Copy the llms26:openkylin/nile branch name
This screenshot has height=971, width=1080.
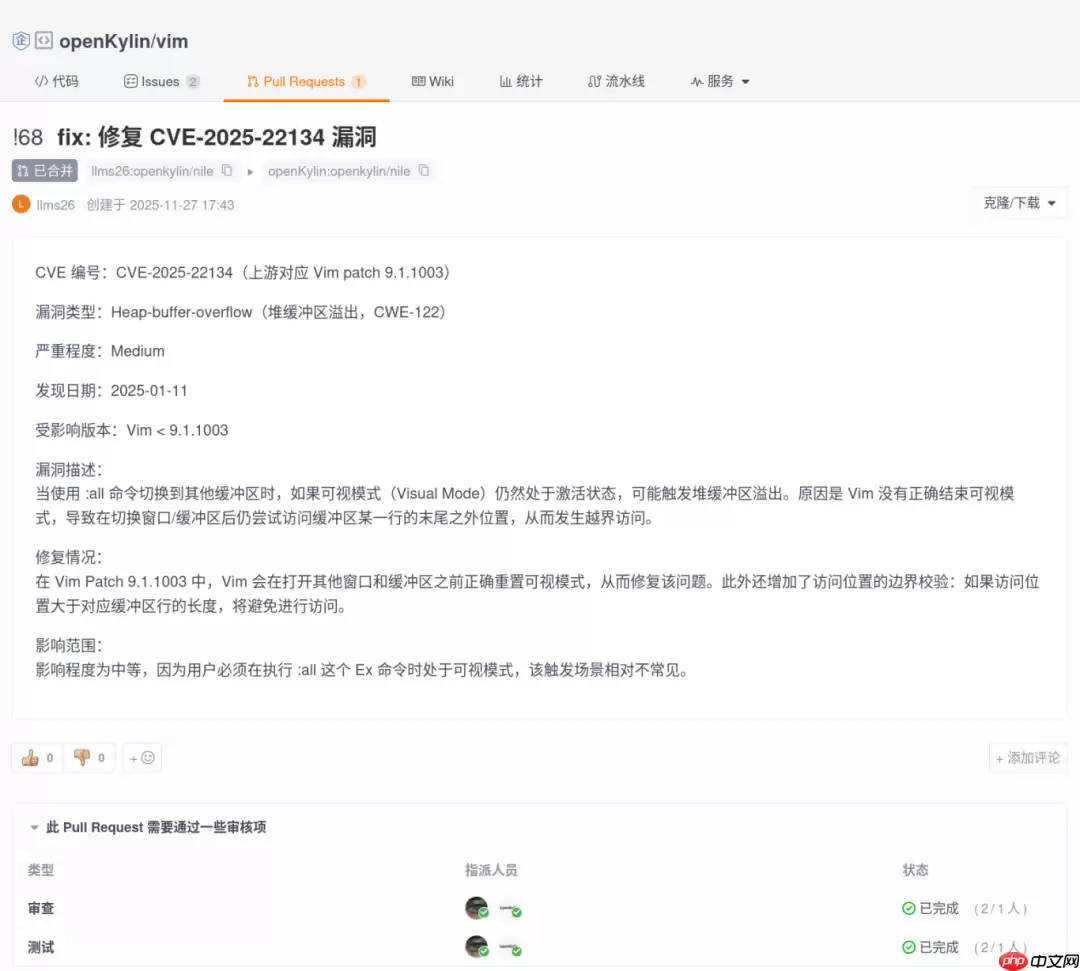(x=228, y=171)
